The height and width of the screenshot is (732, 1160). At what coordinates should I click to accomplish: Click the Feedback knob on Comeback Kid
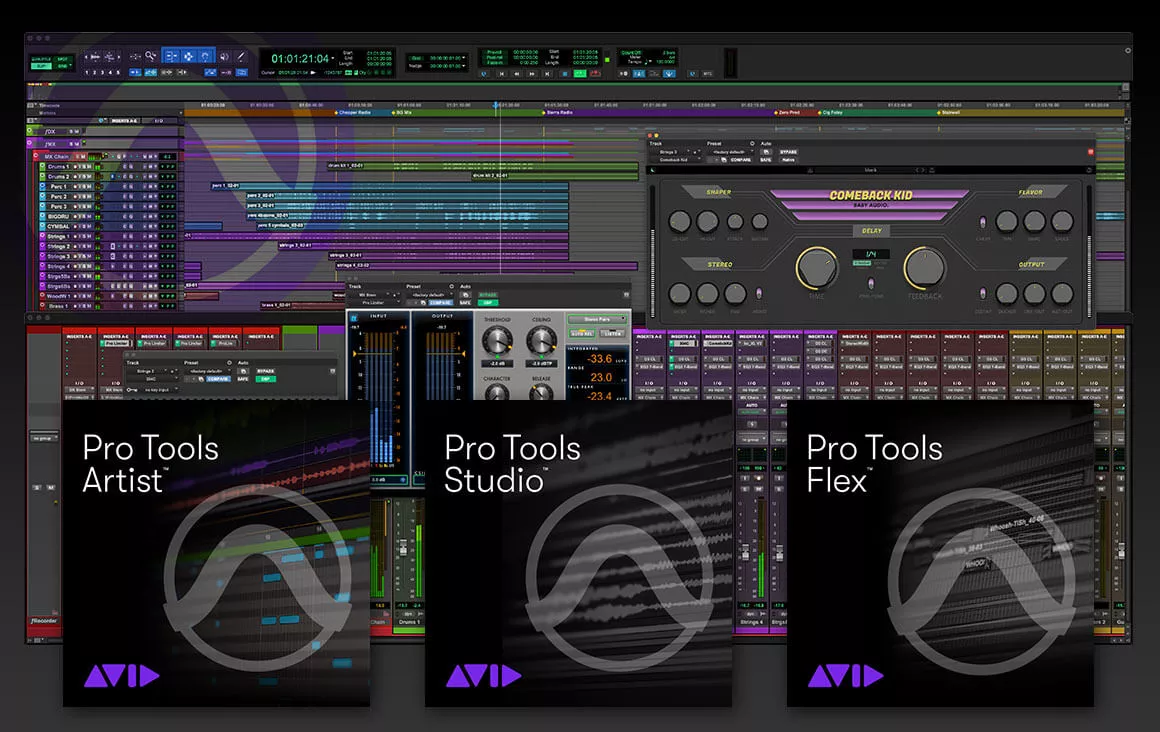click(x=924, y=268)
